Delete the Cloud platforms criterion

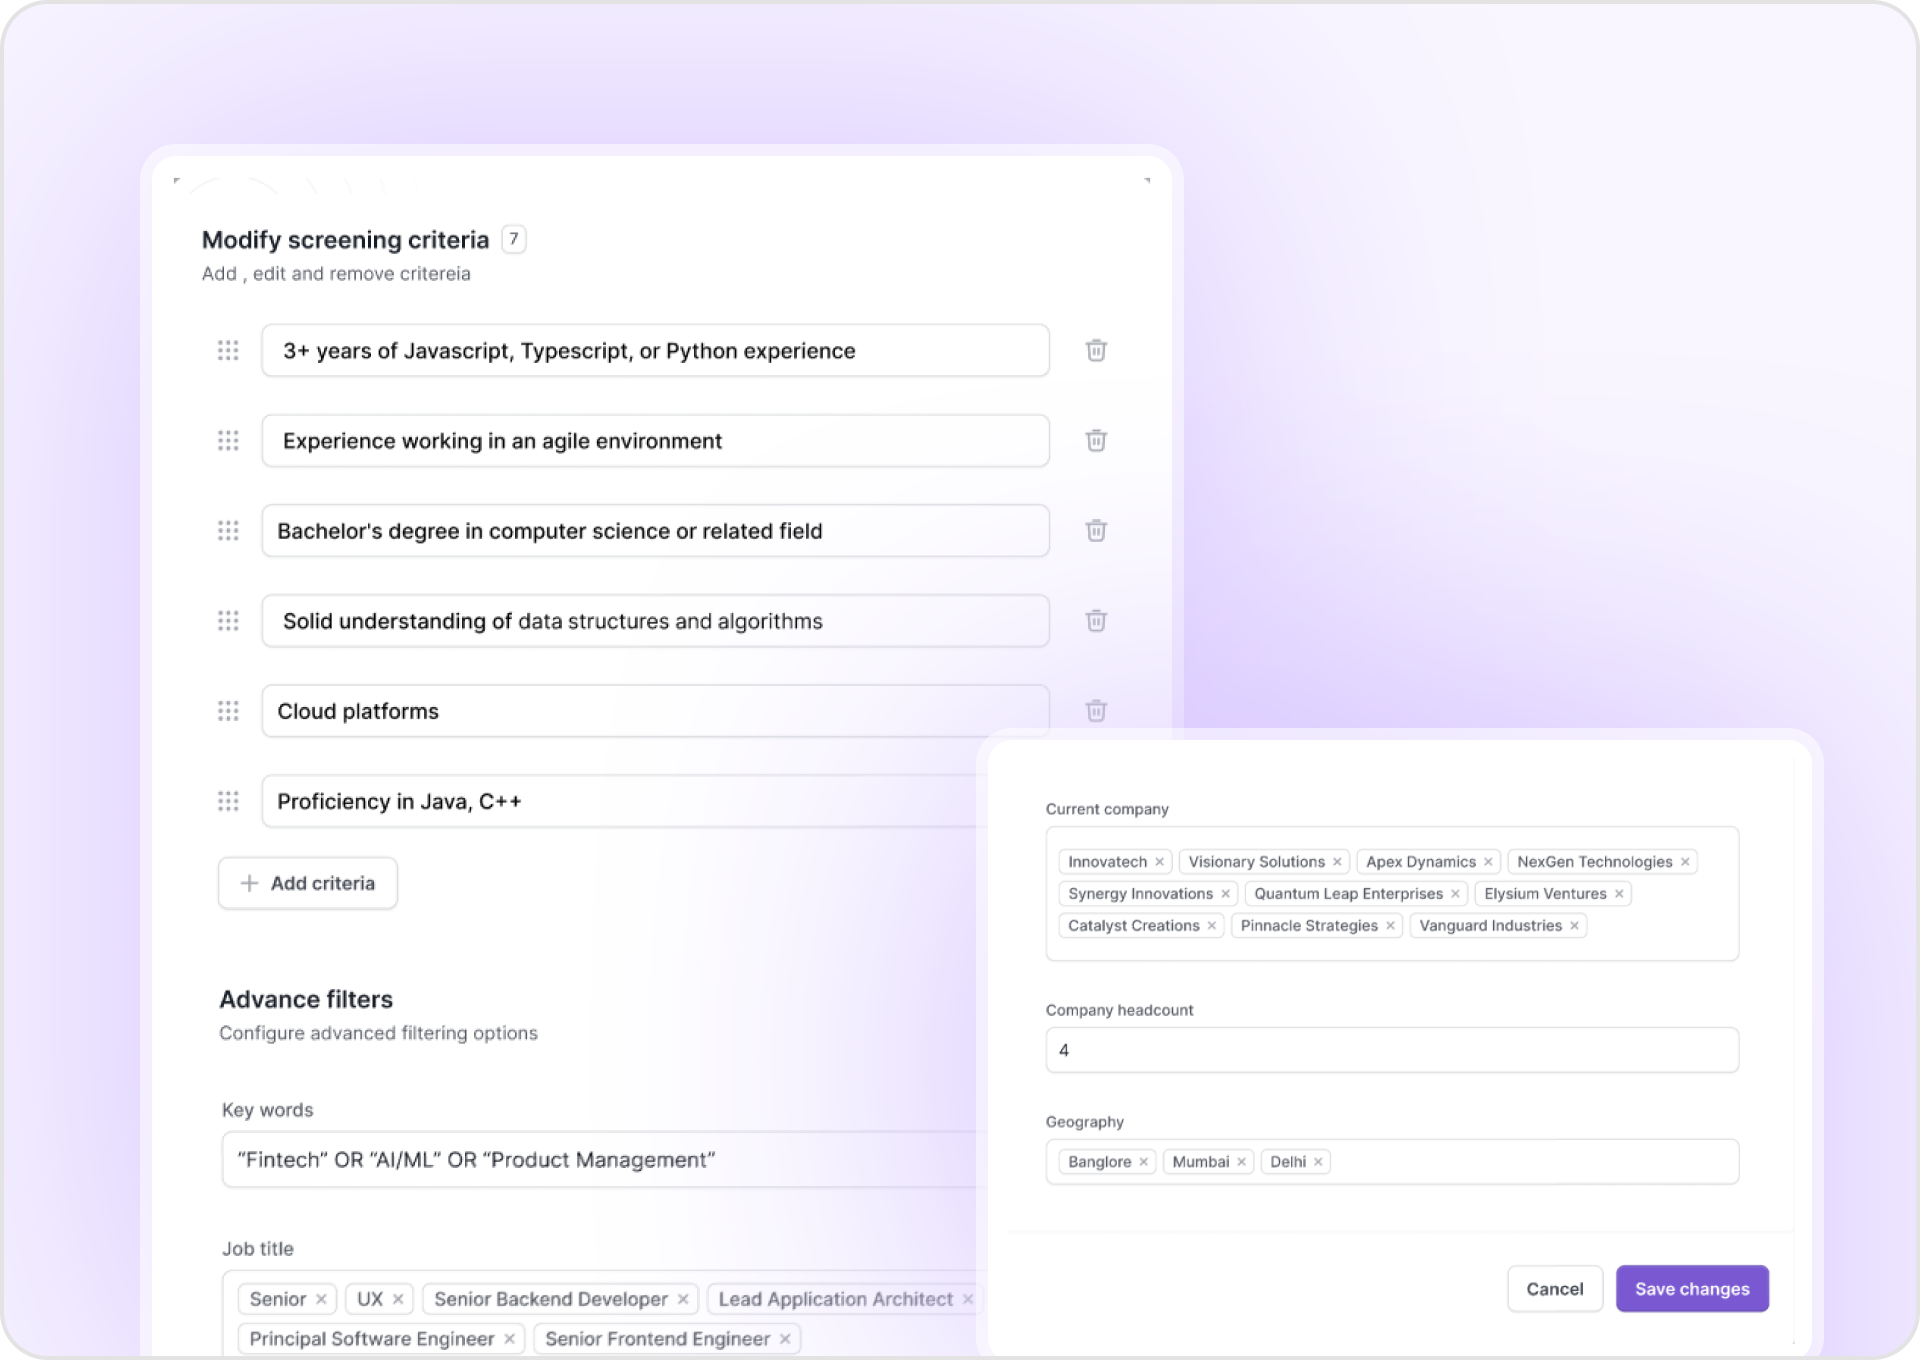(x=1096, y=711)
